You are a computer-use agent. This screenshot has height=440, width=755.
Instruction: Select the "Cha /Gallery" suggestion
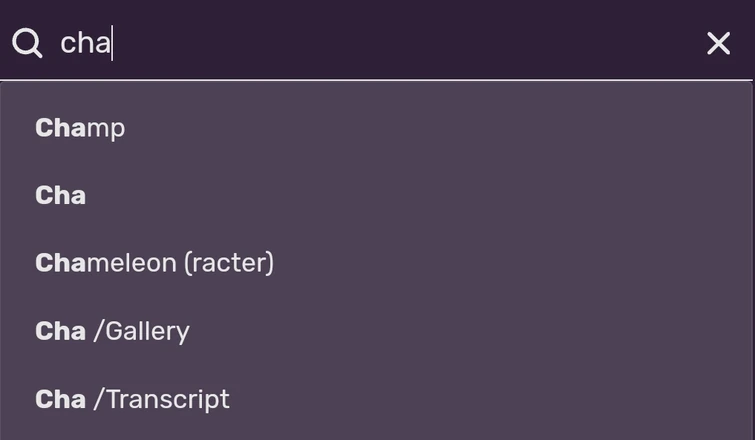(112, 331)
